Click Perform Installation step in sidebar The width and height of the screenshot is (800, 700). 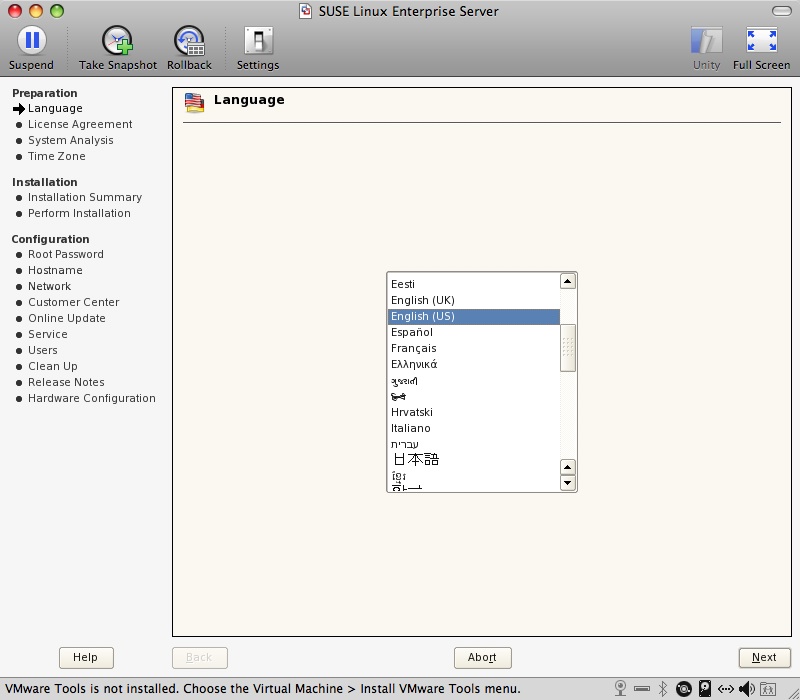(x=79, y=213)
